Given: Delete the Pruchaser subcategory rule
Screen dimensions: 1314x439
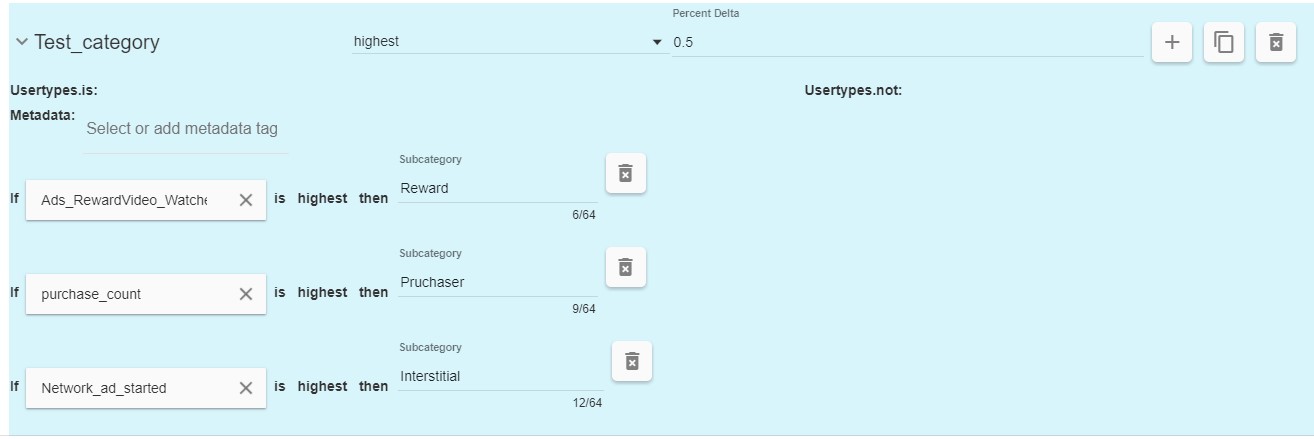Looking at the screenshot, I should (625, 267).
